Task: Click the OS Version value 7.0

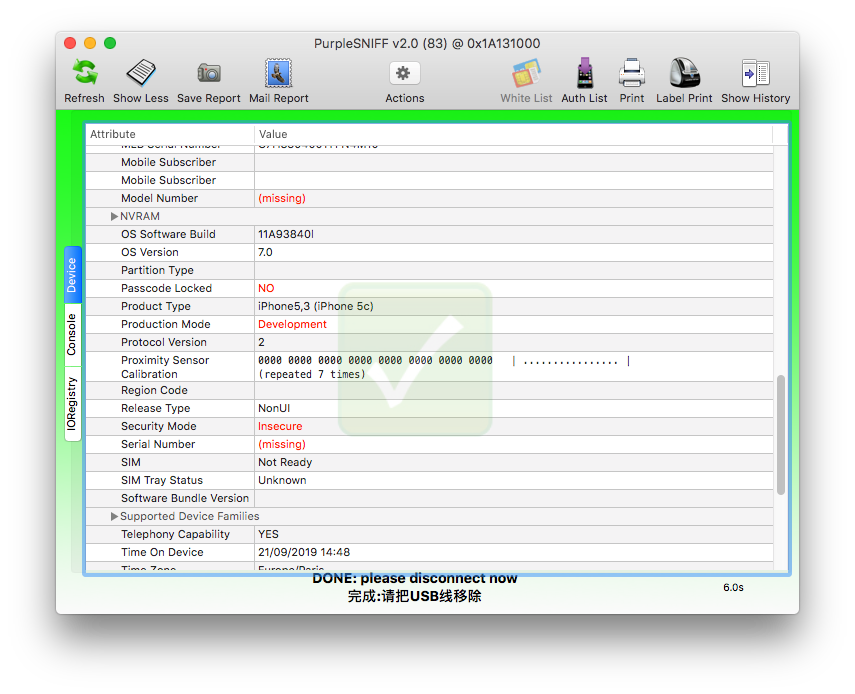Action: [266, 252]
